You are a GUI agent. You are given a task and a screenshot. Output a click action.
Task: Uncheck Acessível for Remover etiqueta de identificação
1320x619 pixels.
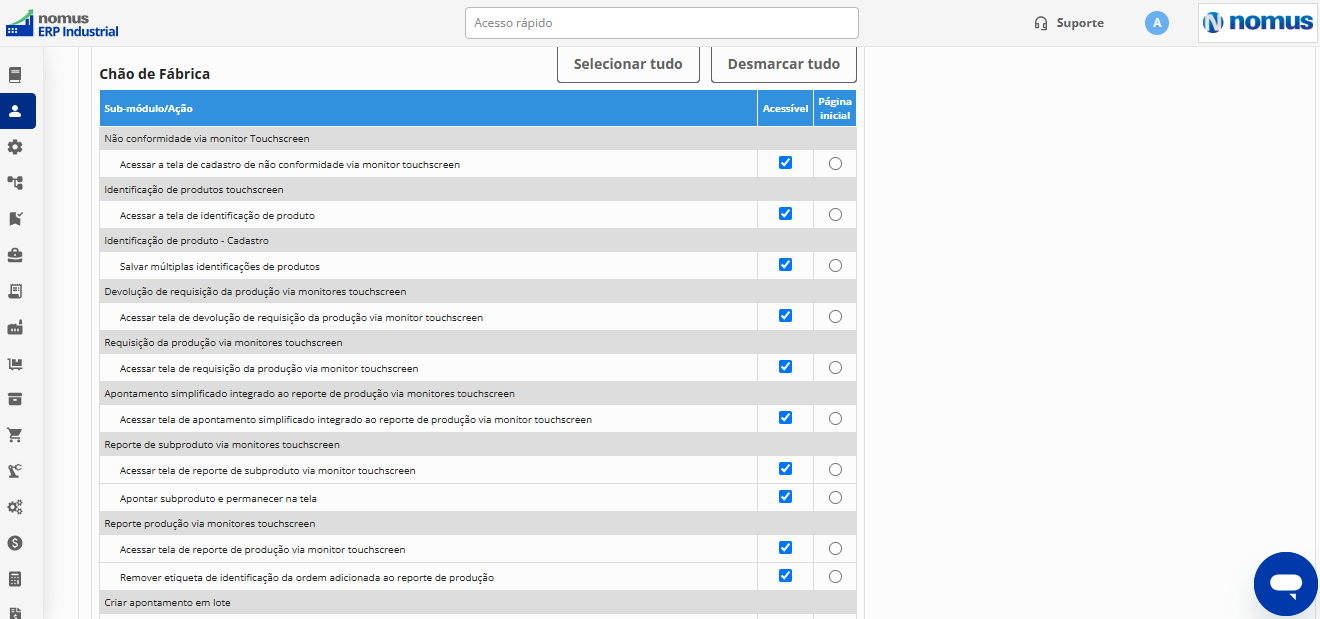pos(785,576)
